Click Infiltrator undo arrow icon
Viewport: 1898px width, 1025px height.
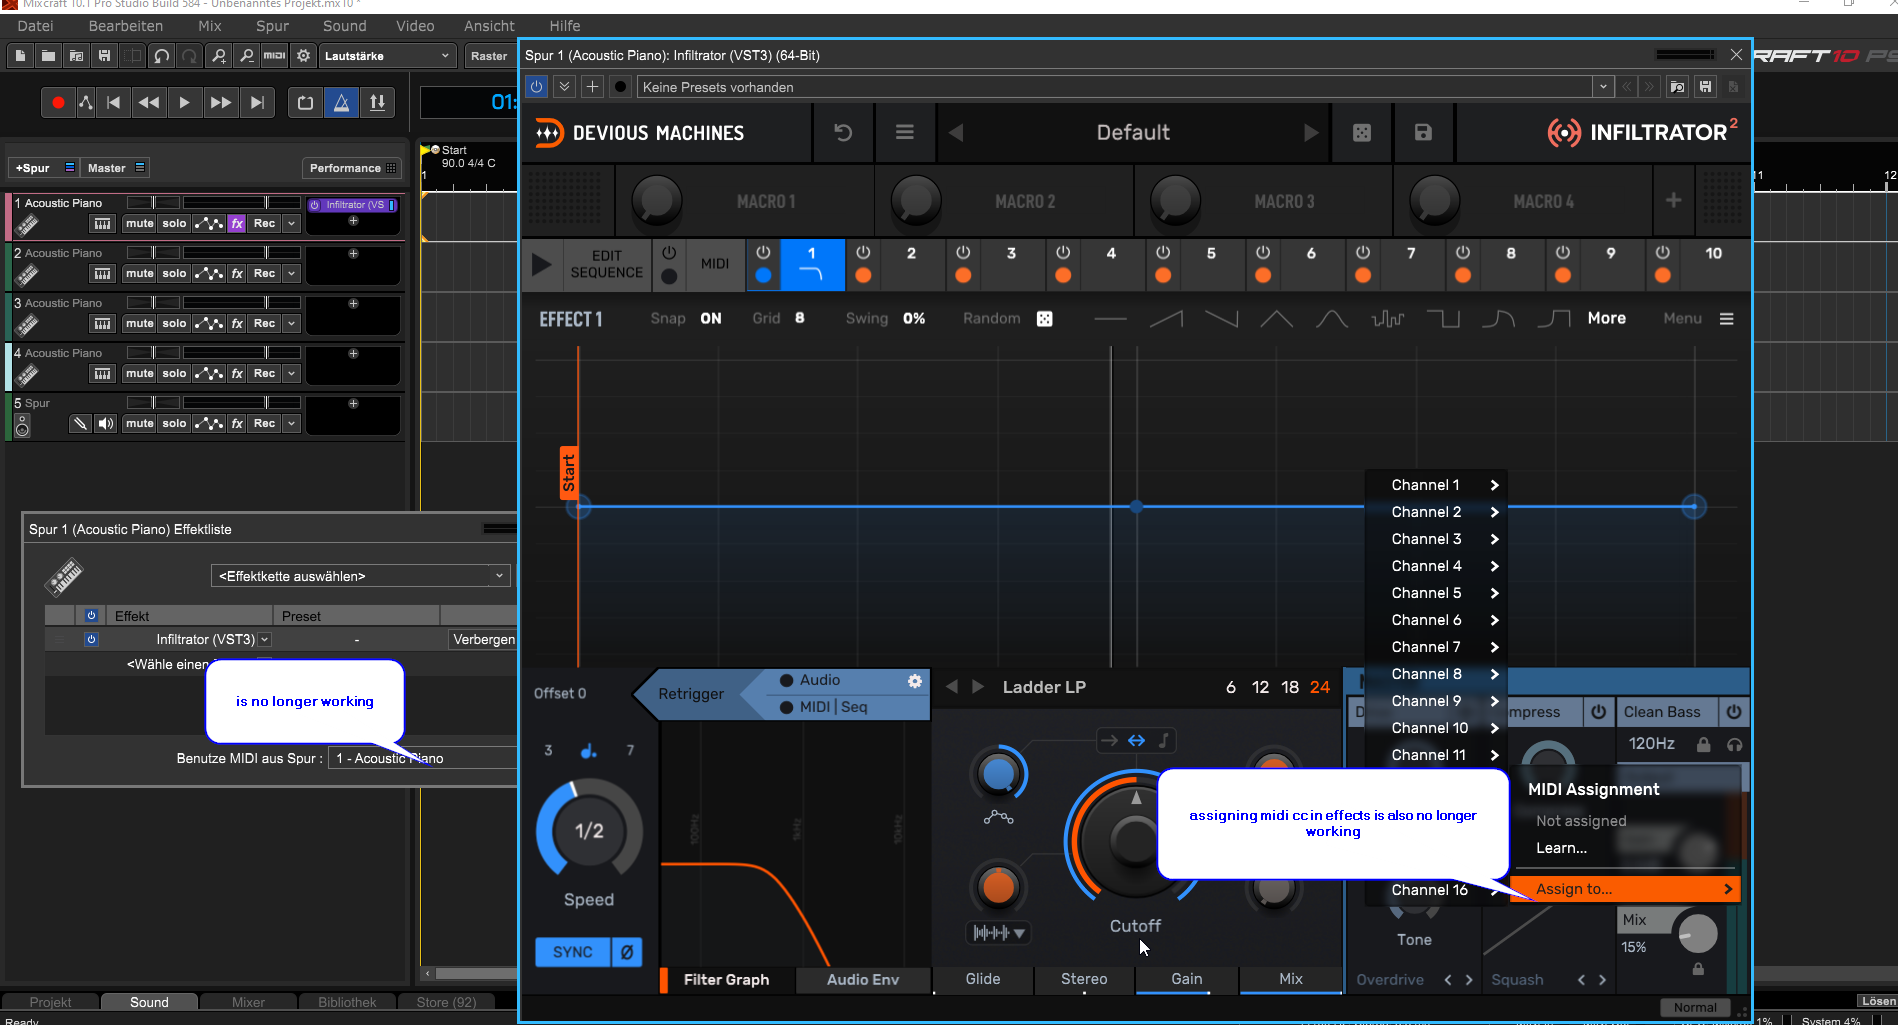(843, 132)
